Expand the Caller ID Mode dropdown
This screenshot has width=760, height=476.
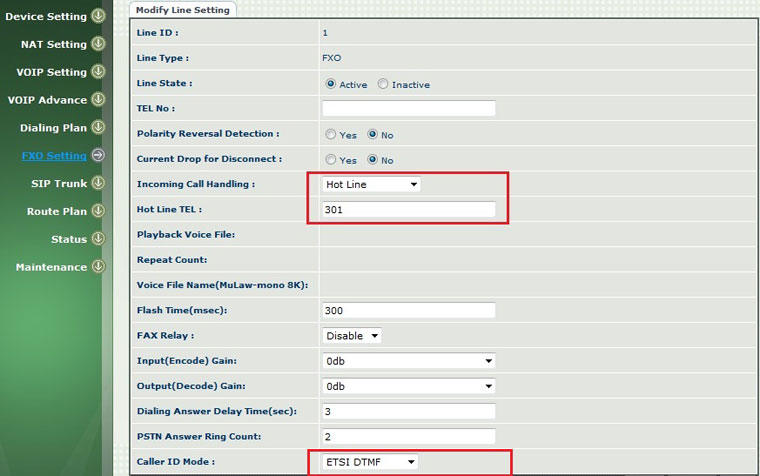click(x=370, y=462)
